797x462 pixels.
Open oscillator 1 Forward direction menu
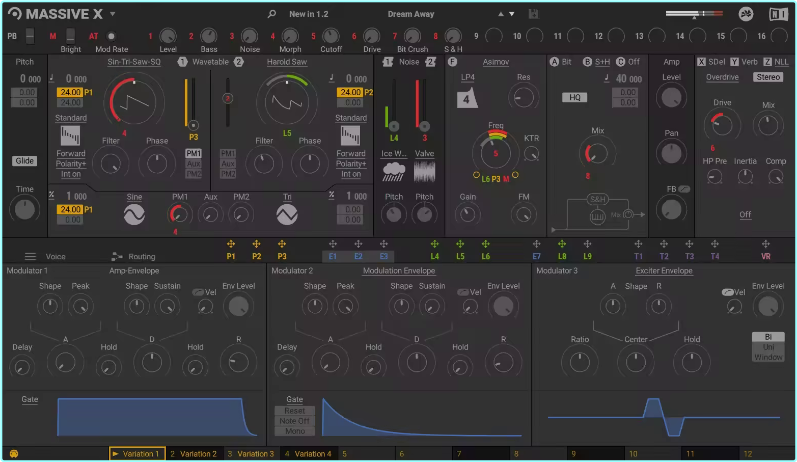(x=71, y=153)
